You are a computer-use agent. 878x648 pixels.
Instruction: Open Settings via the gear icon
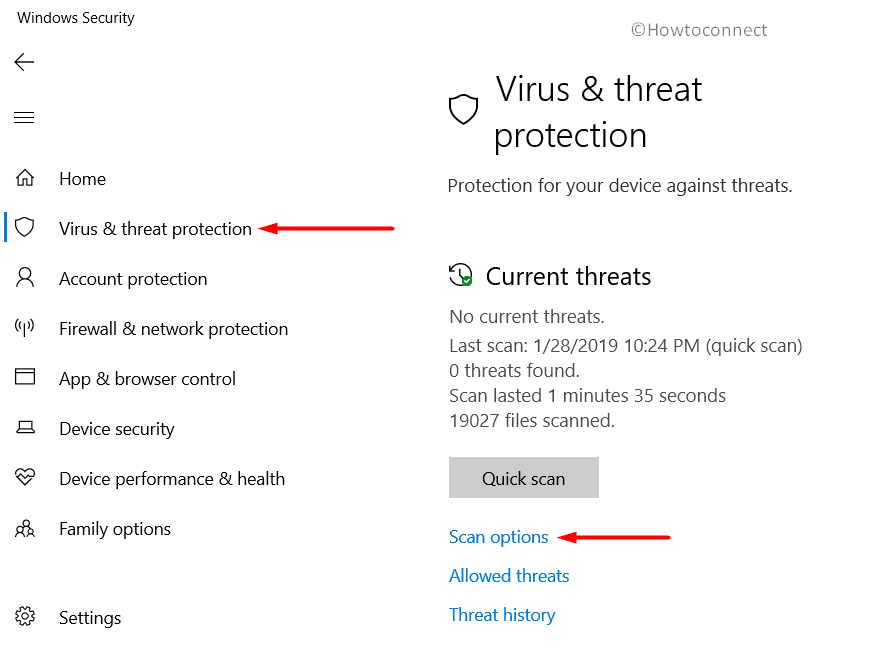25,617
